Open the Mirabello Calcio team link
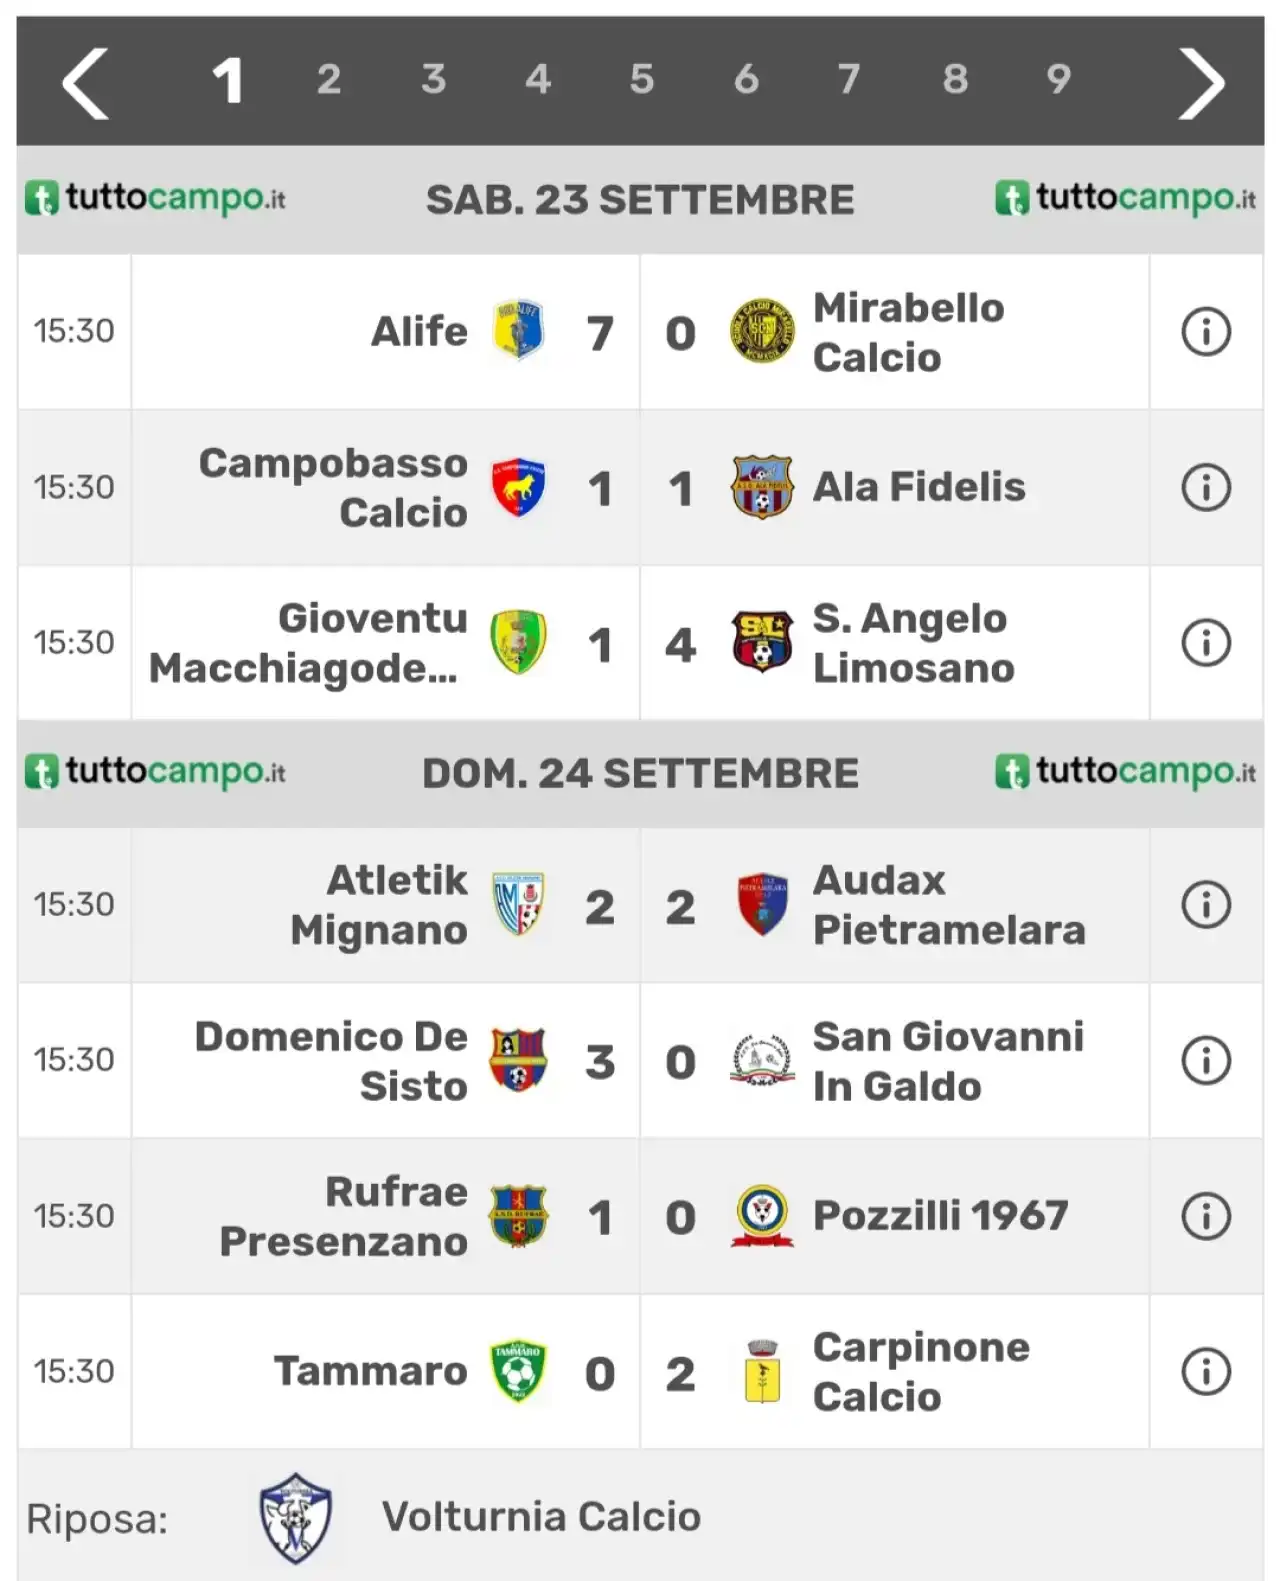 point(908,333)
